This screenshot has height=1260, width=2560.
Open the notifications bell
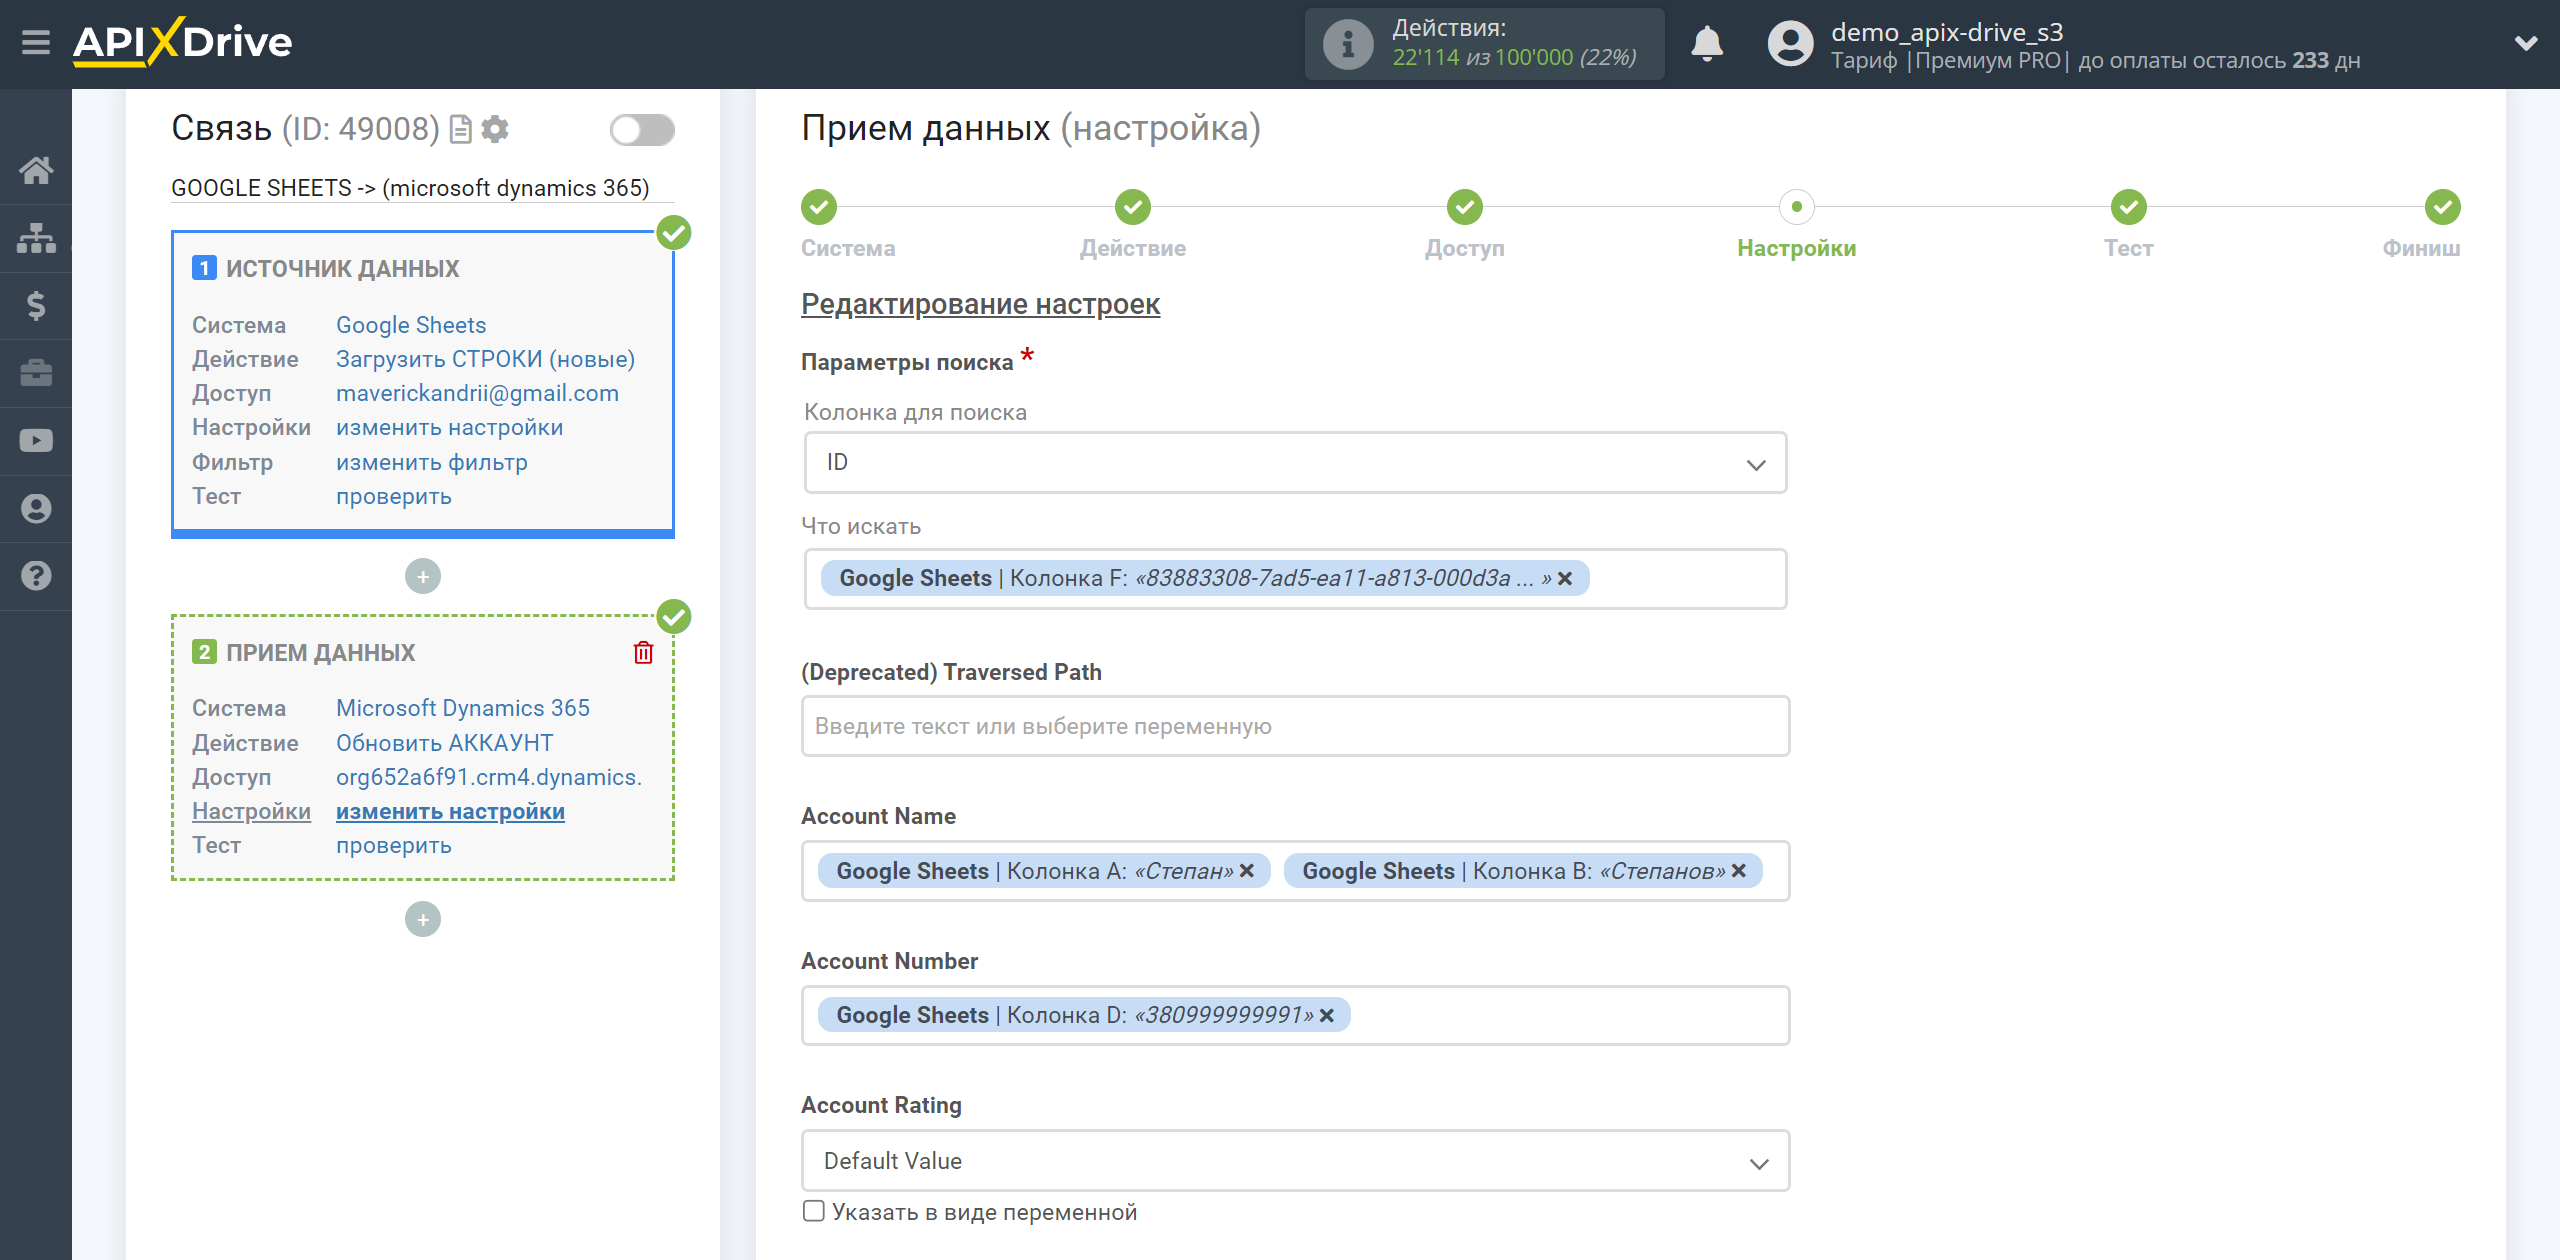click(1707, 44)
